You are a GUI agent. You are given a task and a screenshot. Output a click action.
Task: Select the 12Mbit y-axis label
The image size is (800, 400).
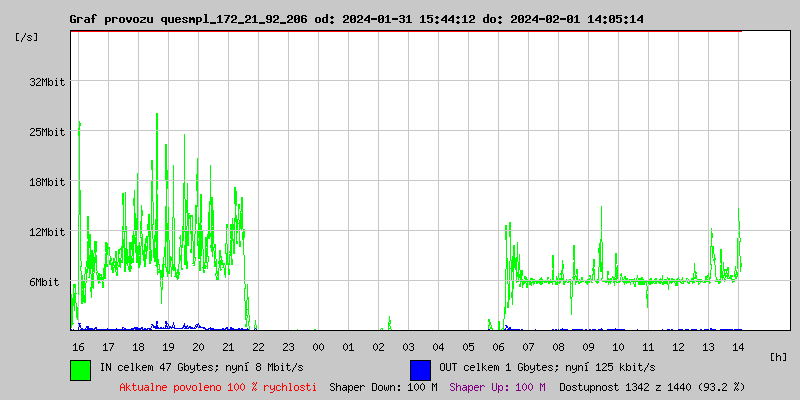[x=47, y=232]
